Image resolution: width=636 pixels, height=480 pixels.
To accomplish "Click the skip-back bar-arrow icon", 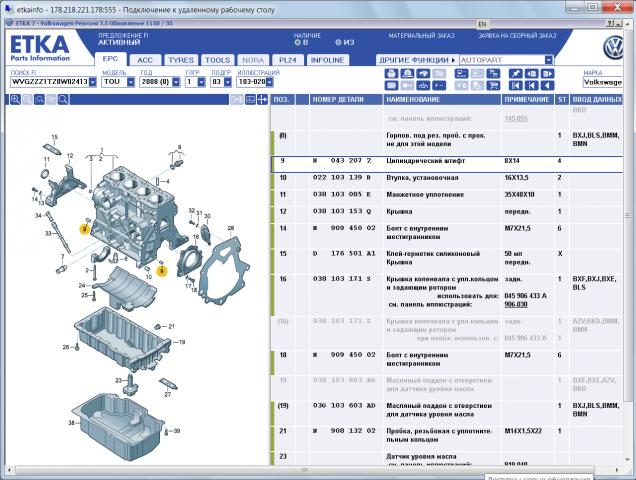I will 531,86.
